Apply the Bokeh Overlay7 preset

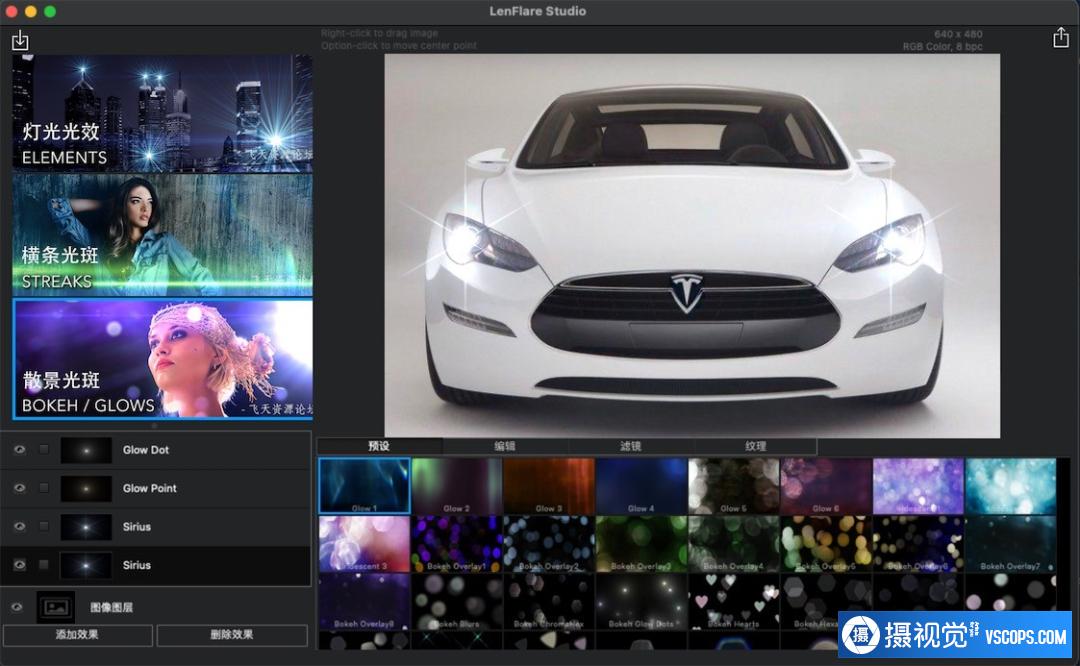pyautogui.click(x=1010, y=544)
